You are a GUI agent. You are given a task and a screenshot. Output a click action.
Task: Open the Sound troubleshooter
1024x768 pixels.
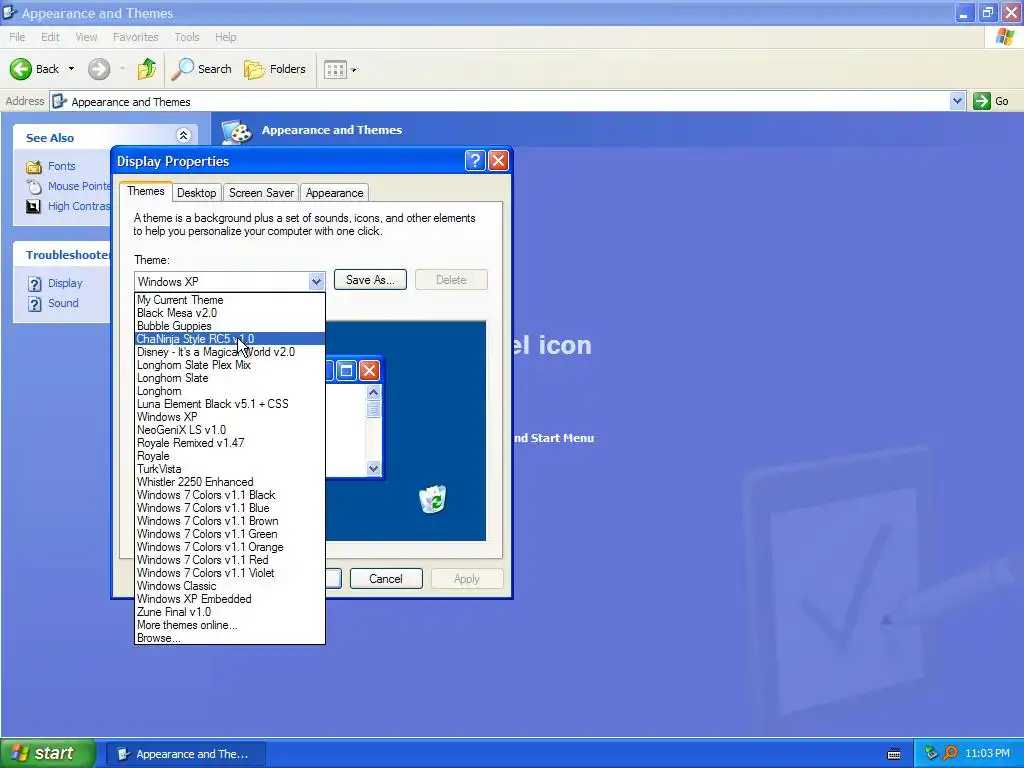coord(63,303)
